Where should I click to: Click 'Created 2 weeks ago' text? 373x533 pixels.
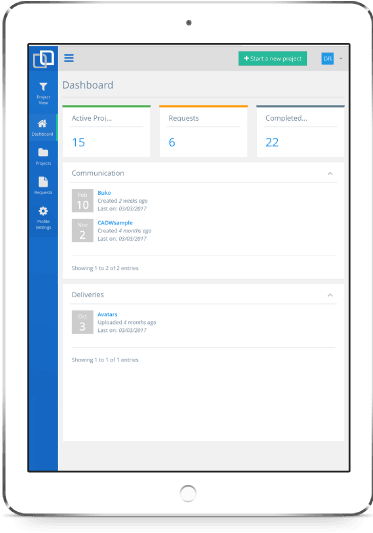pyautogui.click(x=122, y=201)
